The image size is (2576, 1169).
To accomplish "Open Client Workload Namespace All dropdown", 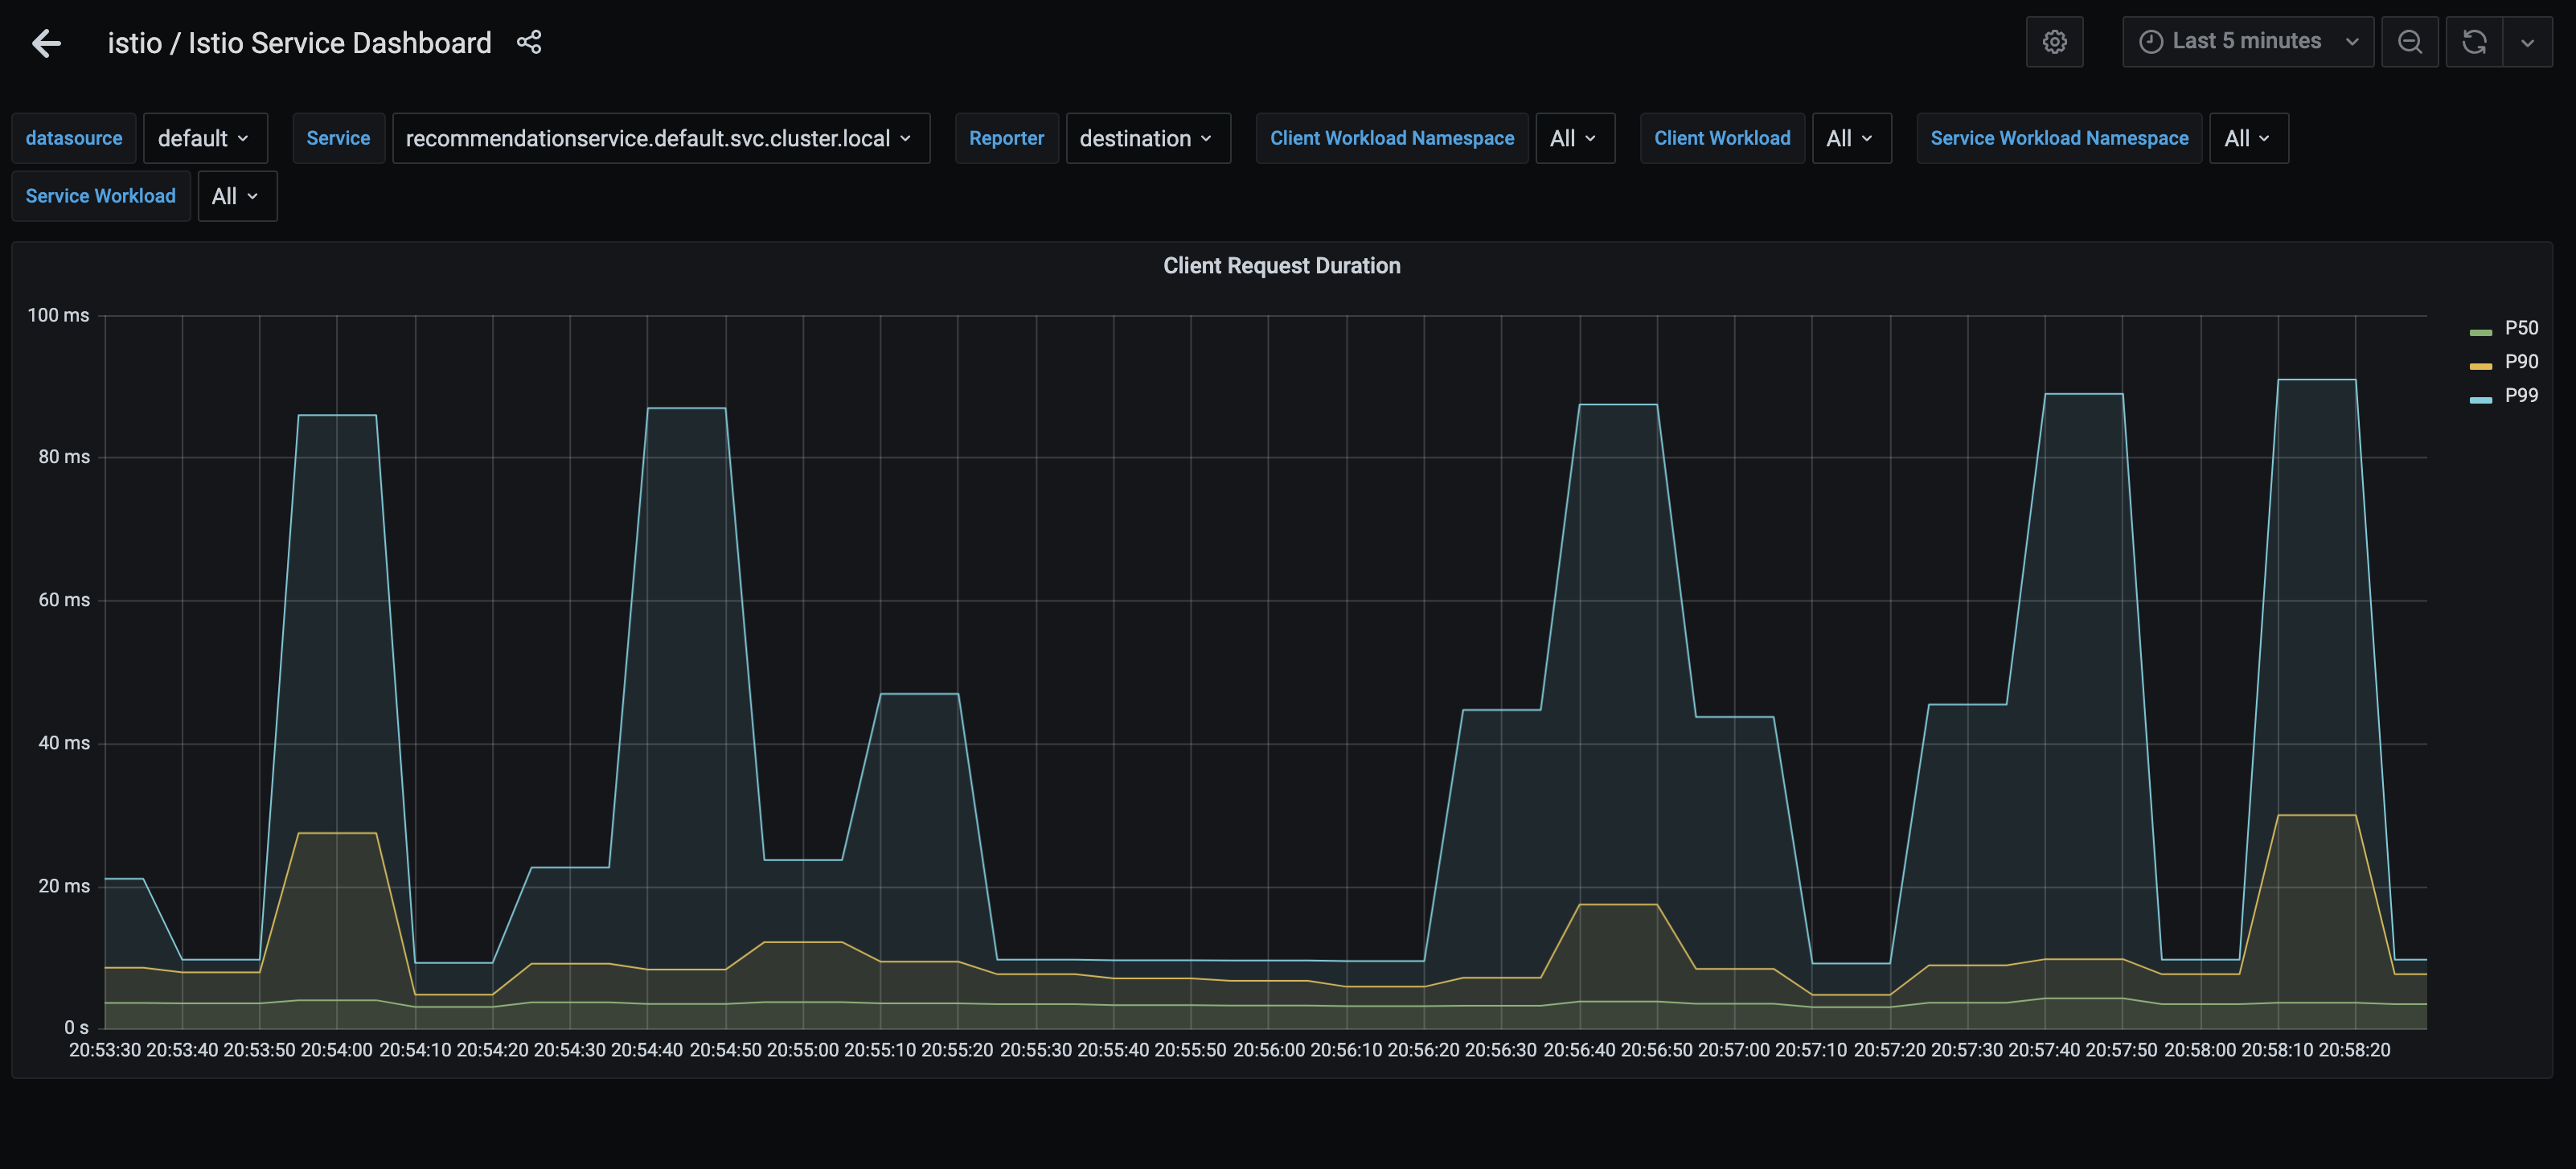I will click(x=1574, y=138).
